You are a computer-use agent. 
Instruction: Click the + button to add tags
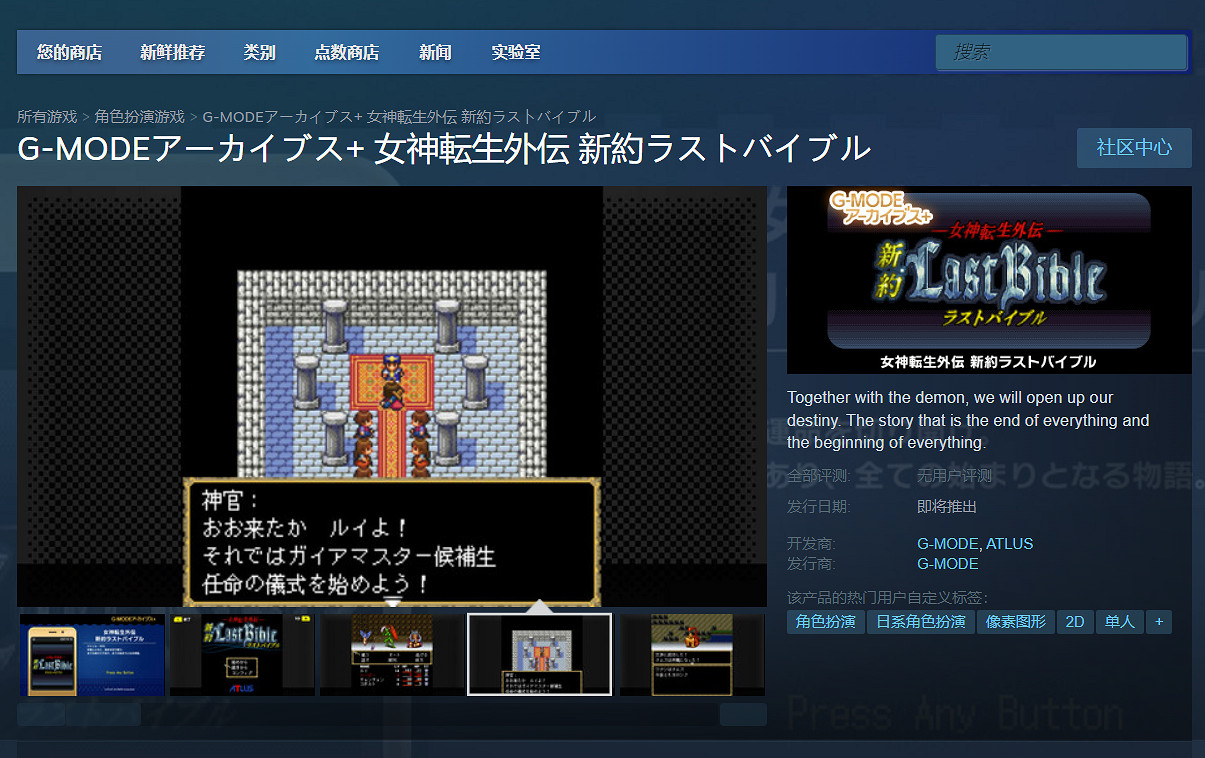tap(1158, 621)
